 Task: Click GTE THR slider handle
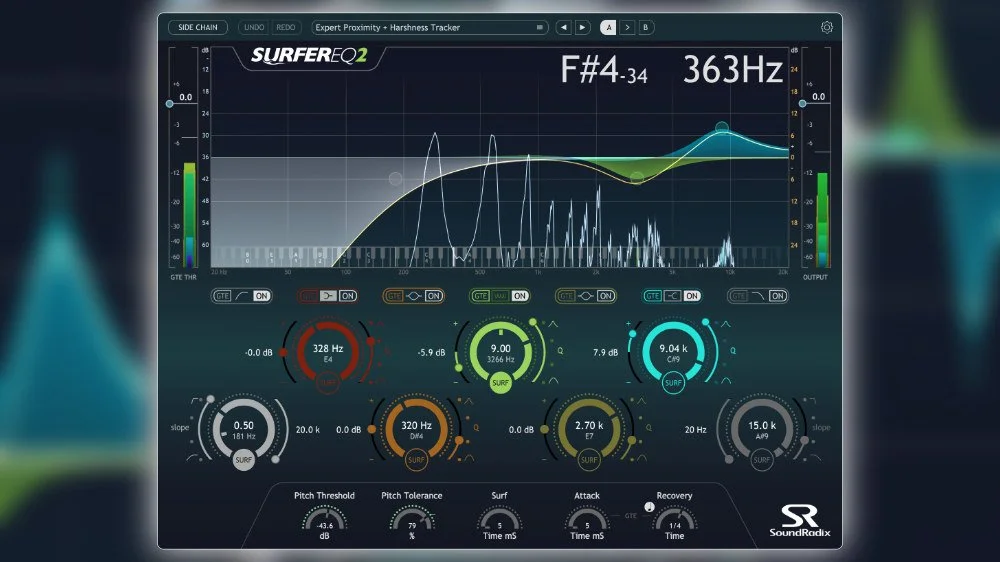point(169,103)
